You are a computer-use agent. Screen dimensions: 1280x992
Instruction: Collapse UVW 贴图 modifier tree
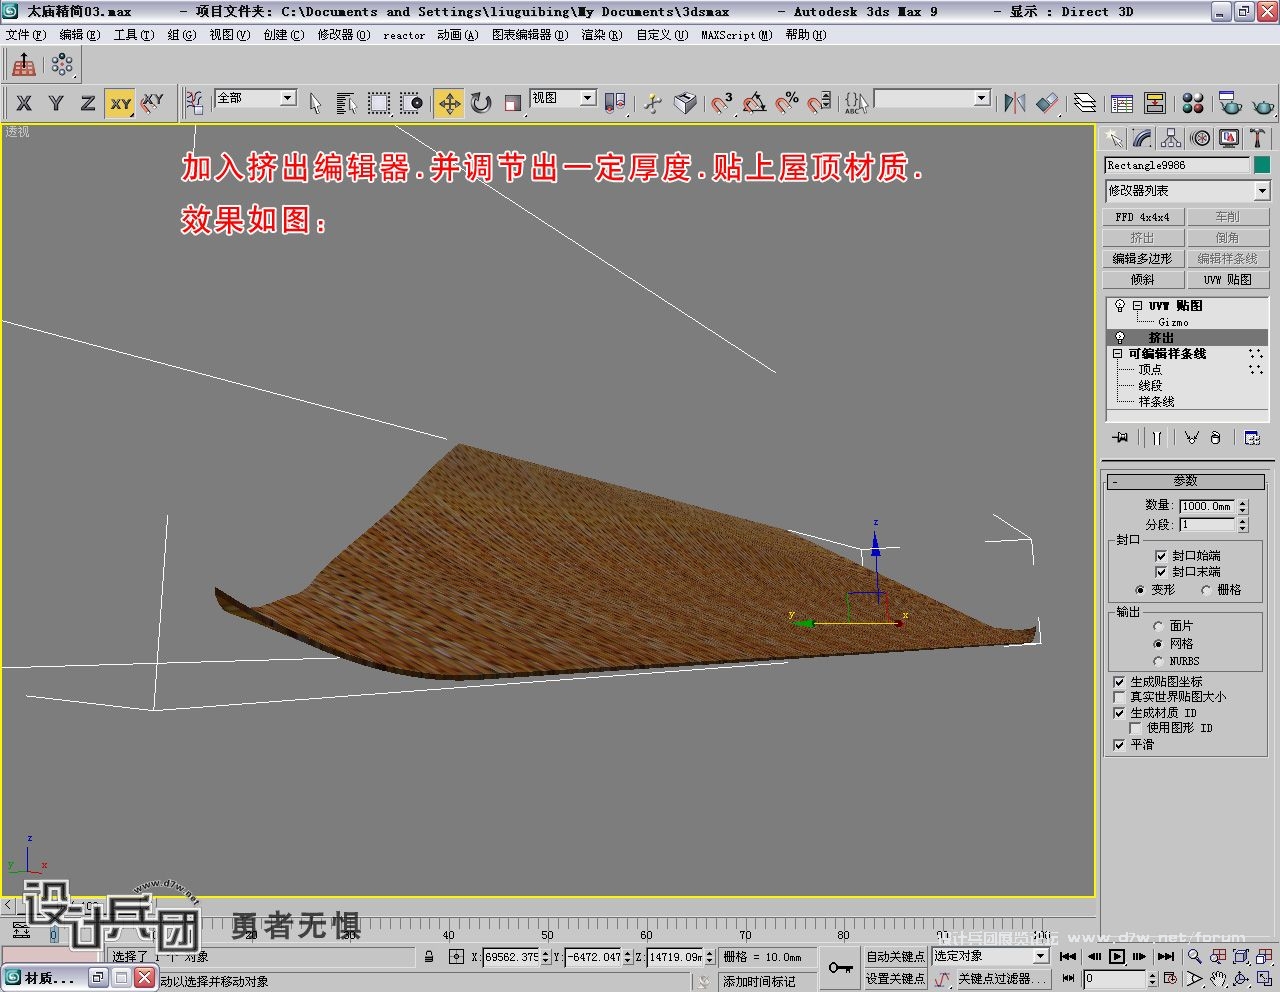pos(1137,306)
